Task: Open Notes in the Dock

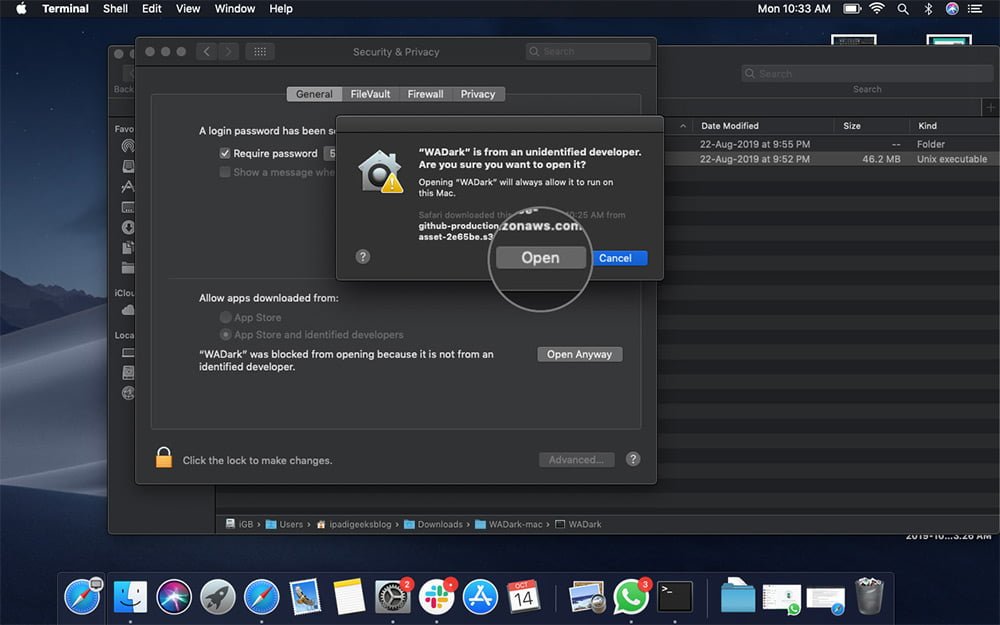Action: [x=349, y=597]
